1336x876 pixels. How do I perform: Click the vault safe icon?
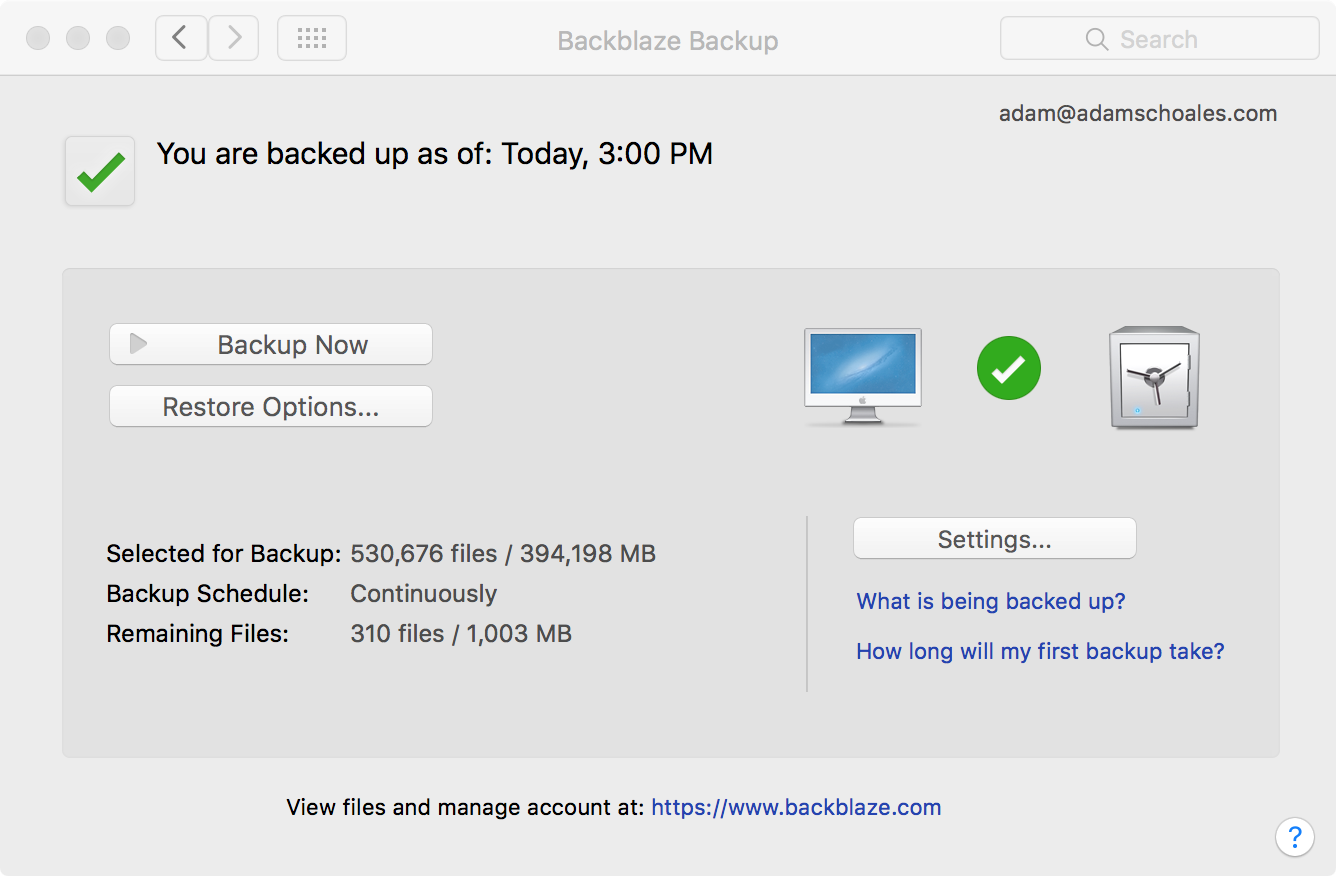click(1154, 377)
